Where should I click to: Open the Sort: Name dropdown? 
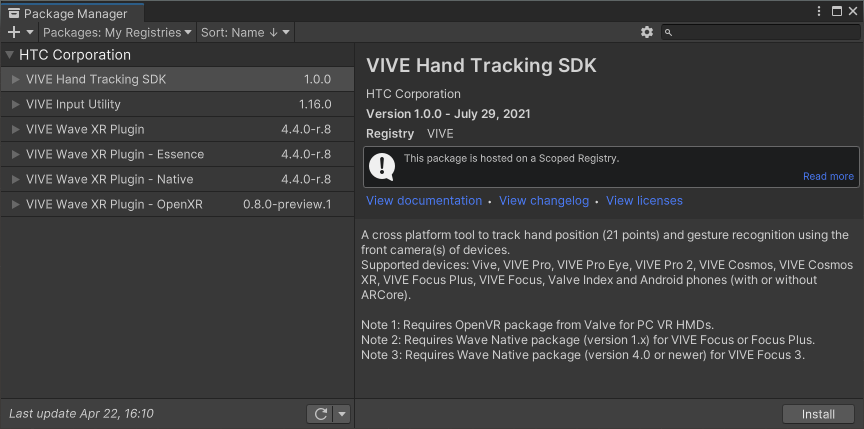coord(245,32)
